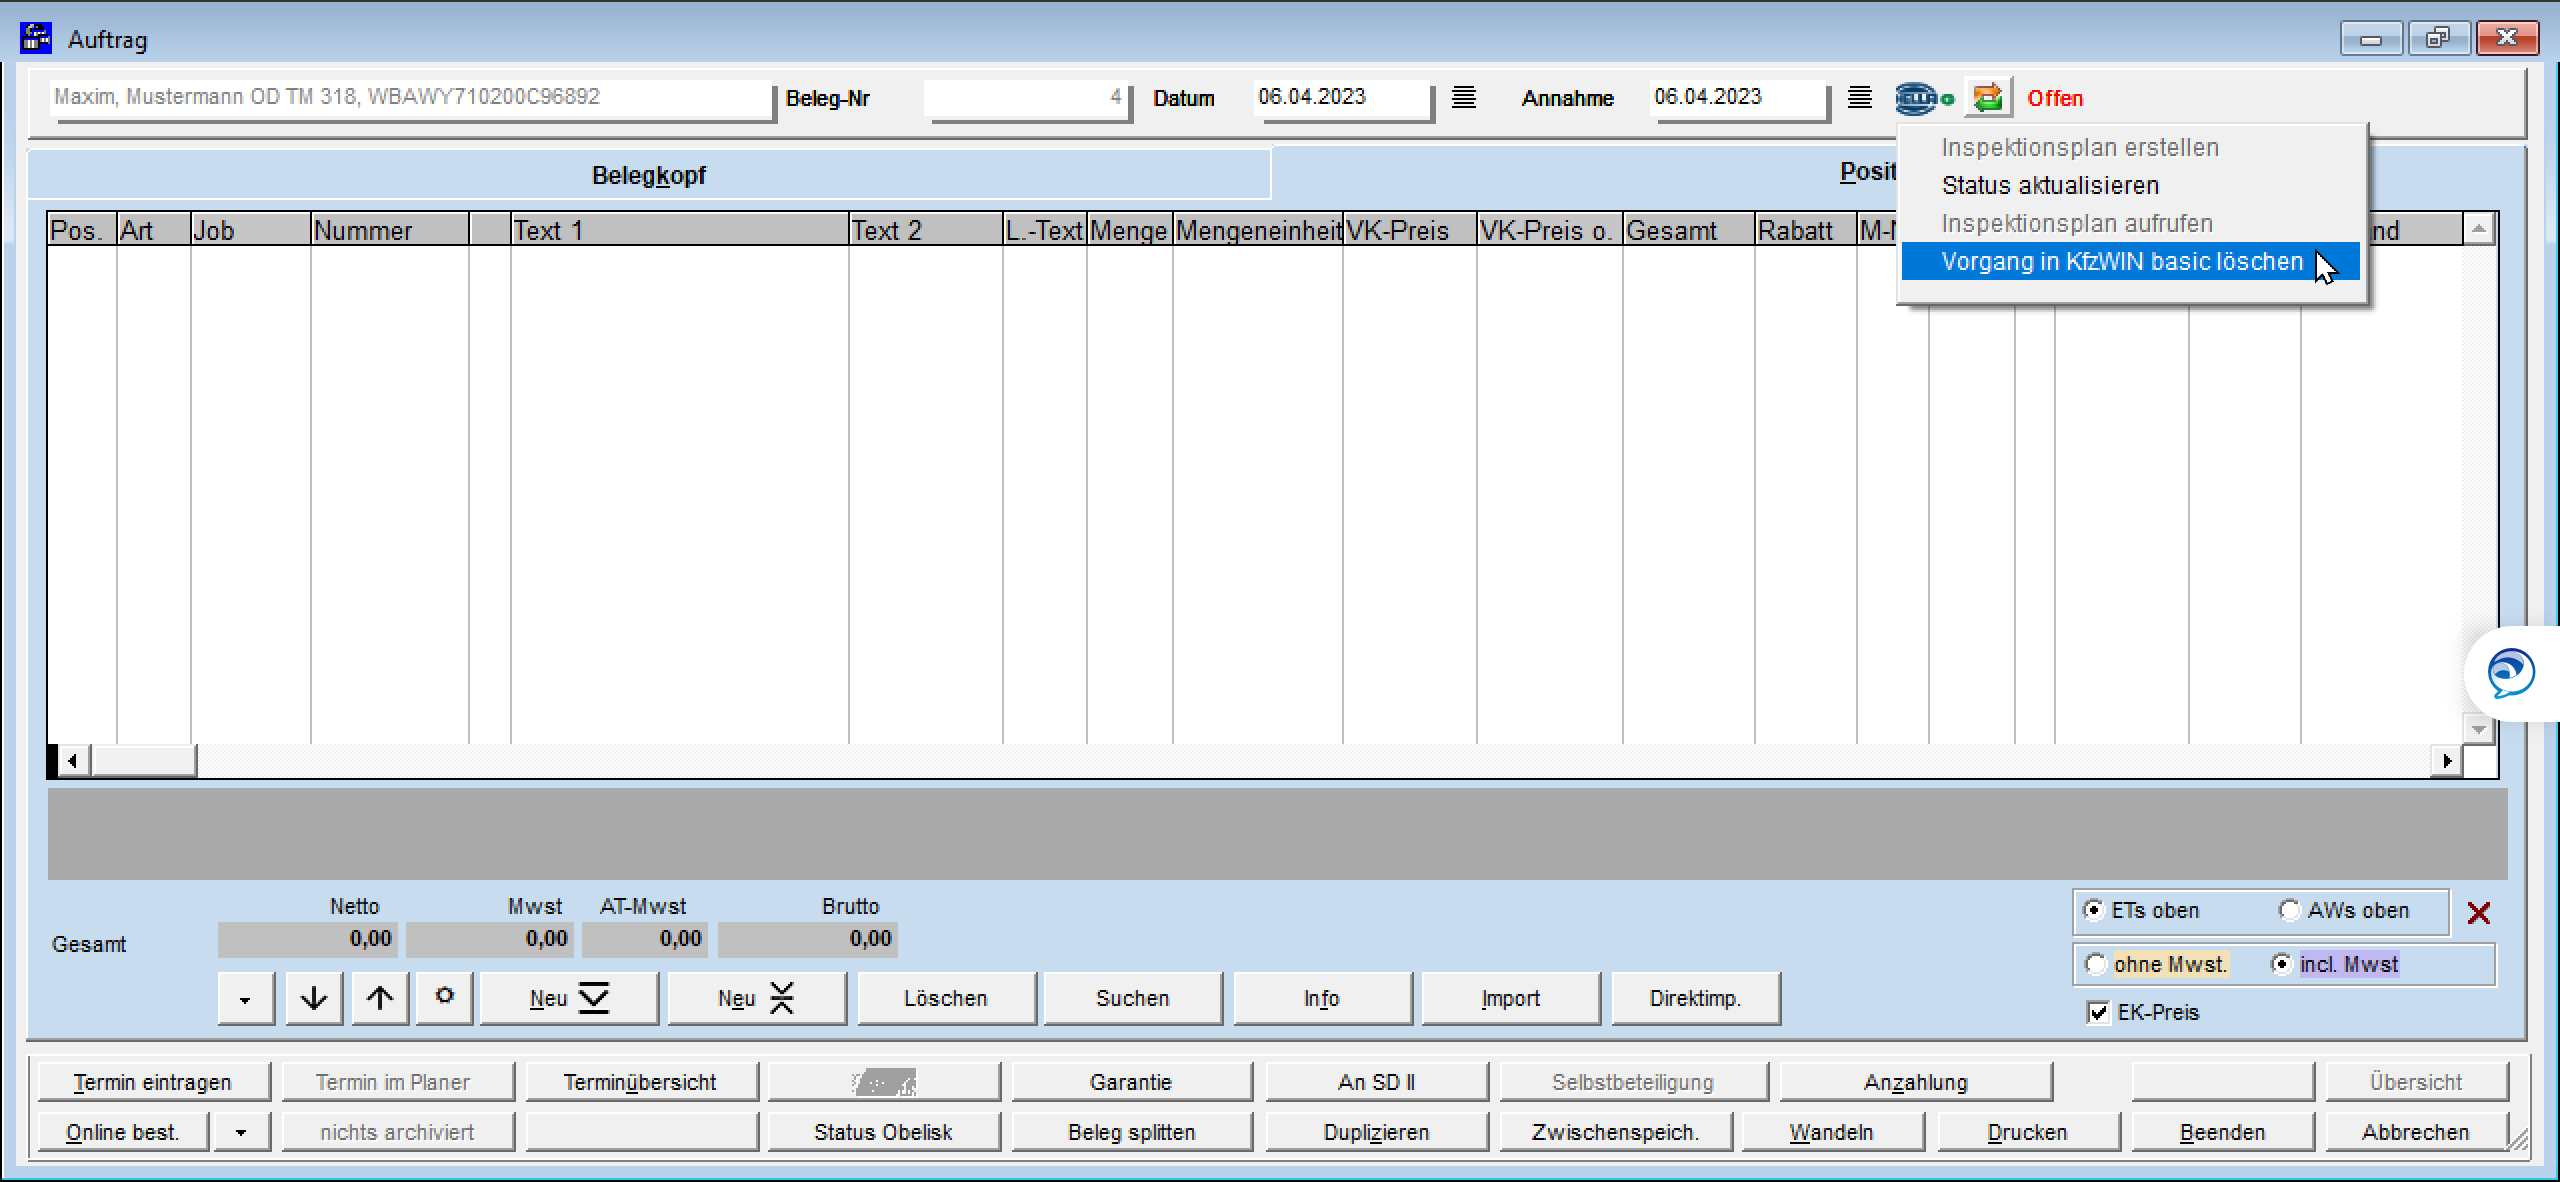Click the Wandeln button
Viewport: 2560px width, 1182px height.
coord(1832,1132)
